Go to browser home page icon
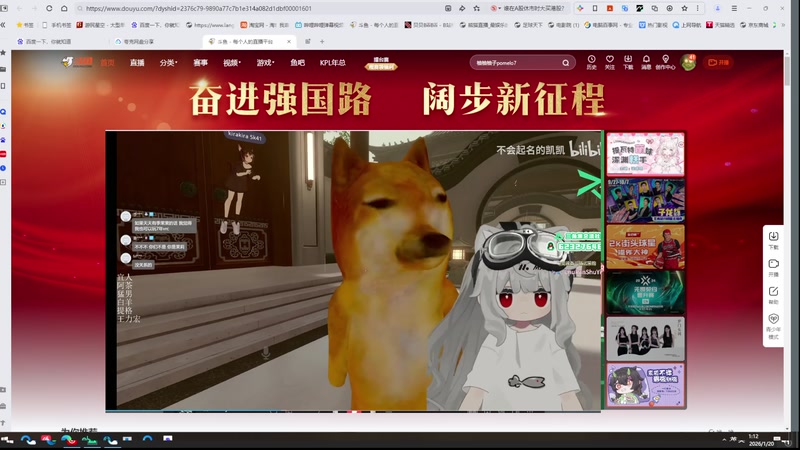 pos(64,8)
